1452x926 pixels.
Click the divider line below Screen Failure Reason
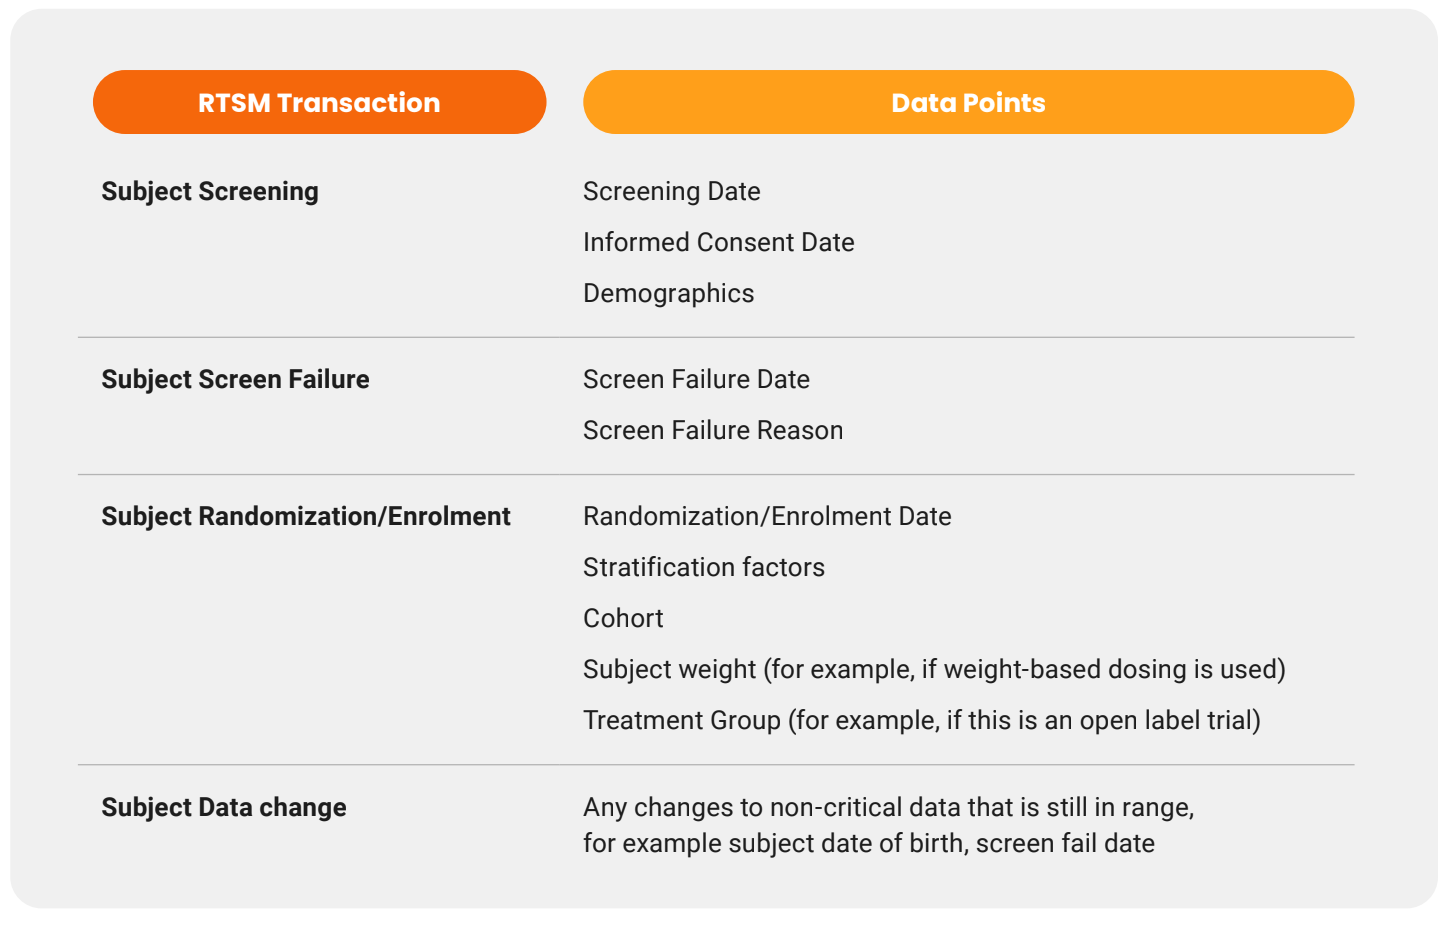click(x=716, y=475)
